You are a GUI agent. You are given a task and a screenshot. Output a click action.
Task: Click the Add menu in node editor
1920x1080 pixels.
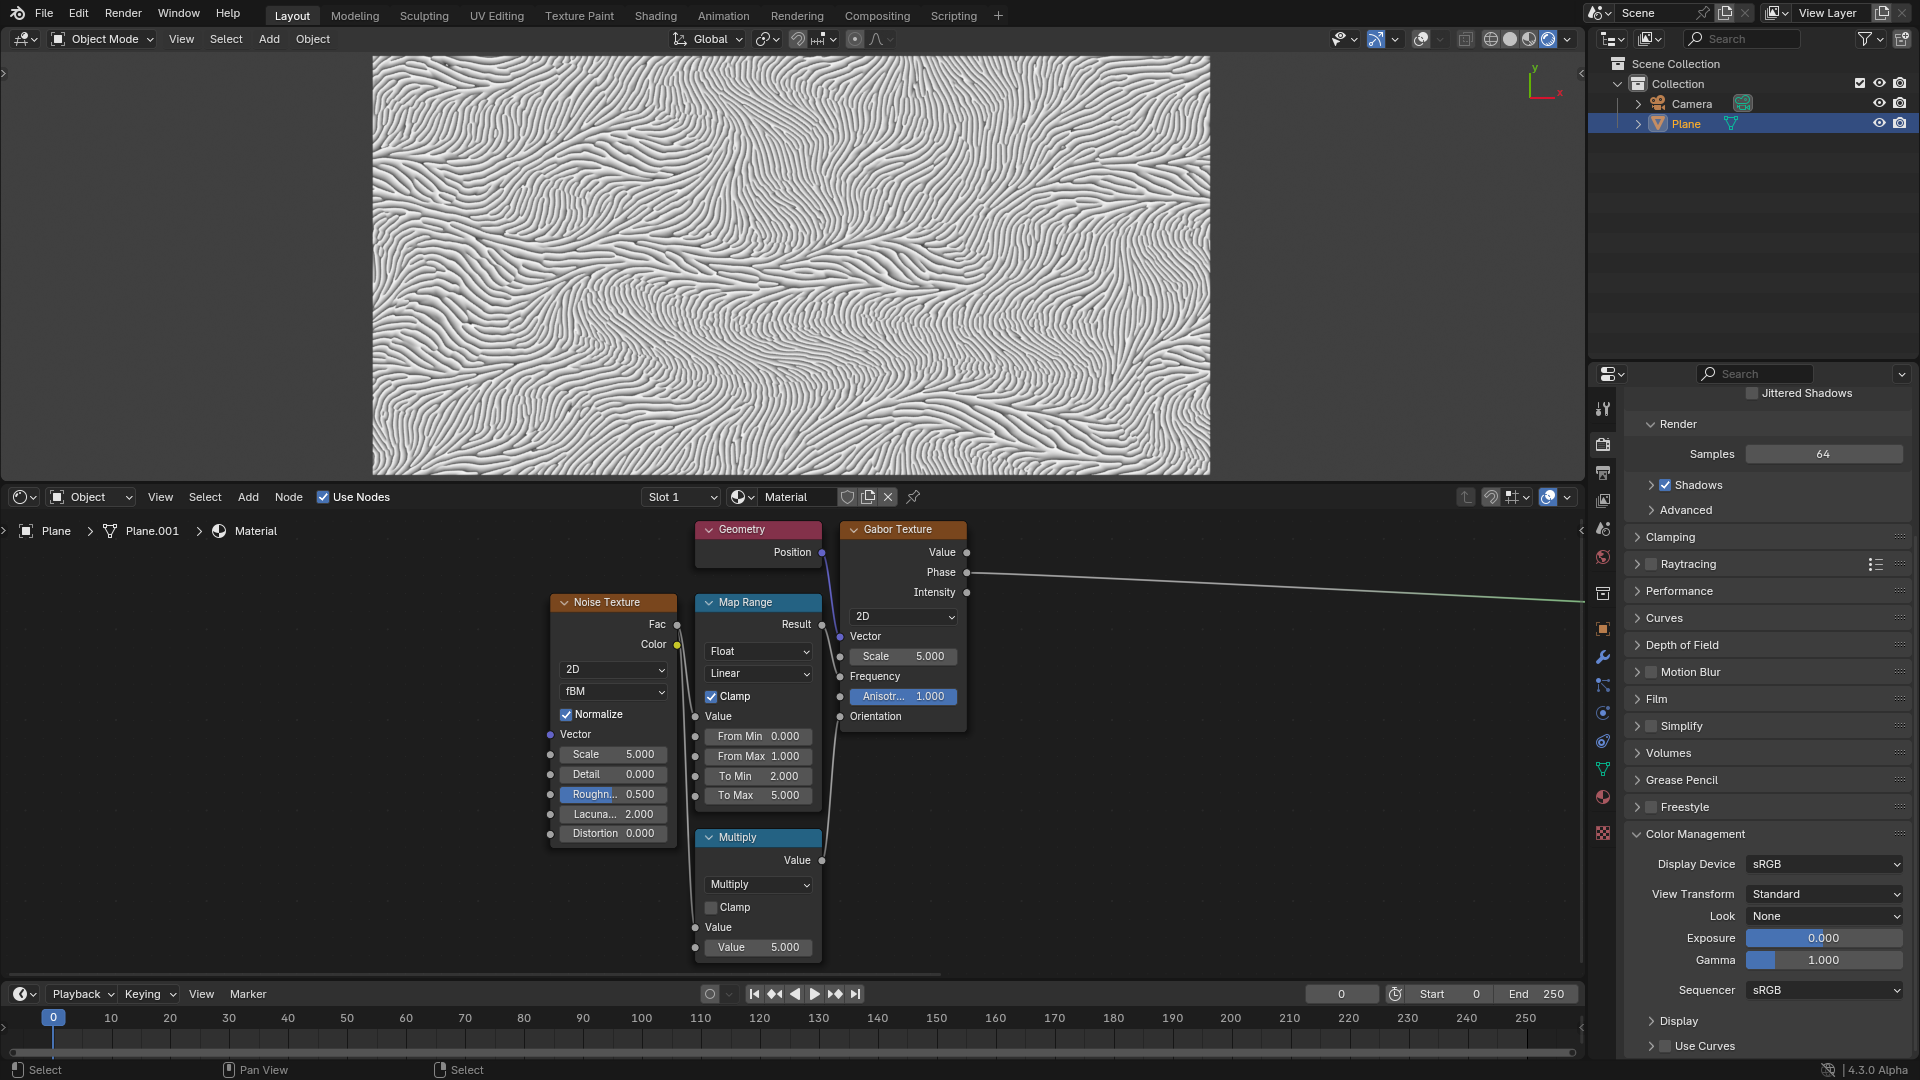pyautogui.click(x=248, y=497)
